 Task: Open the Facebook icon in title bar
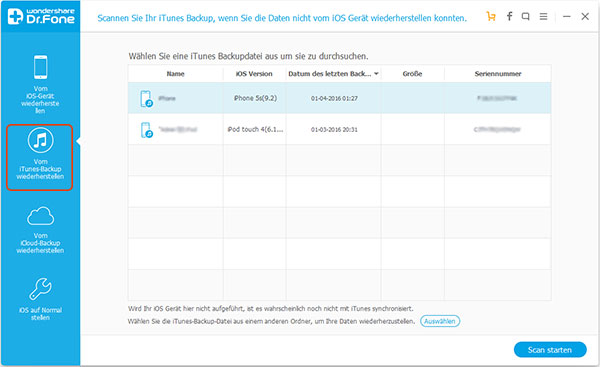click(x=509, y=16)
